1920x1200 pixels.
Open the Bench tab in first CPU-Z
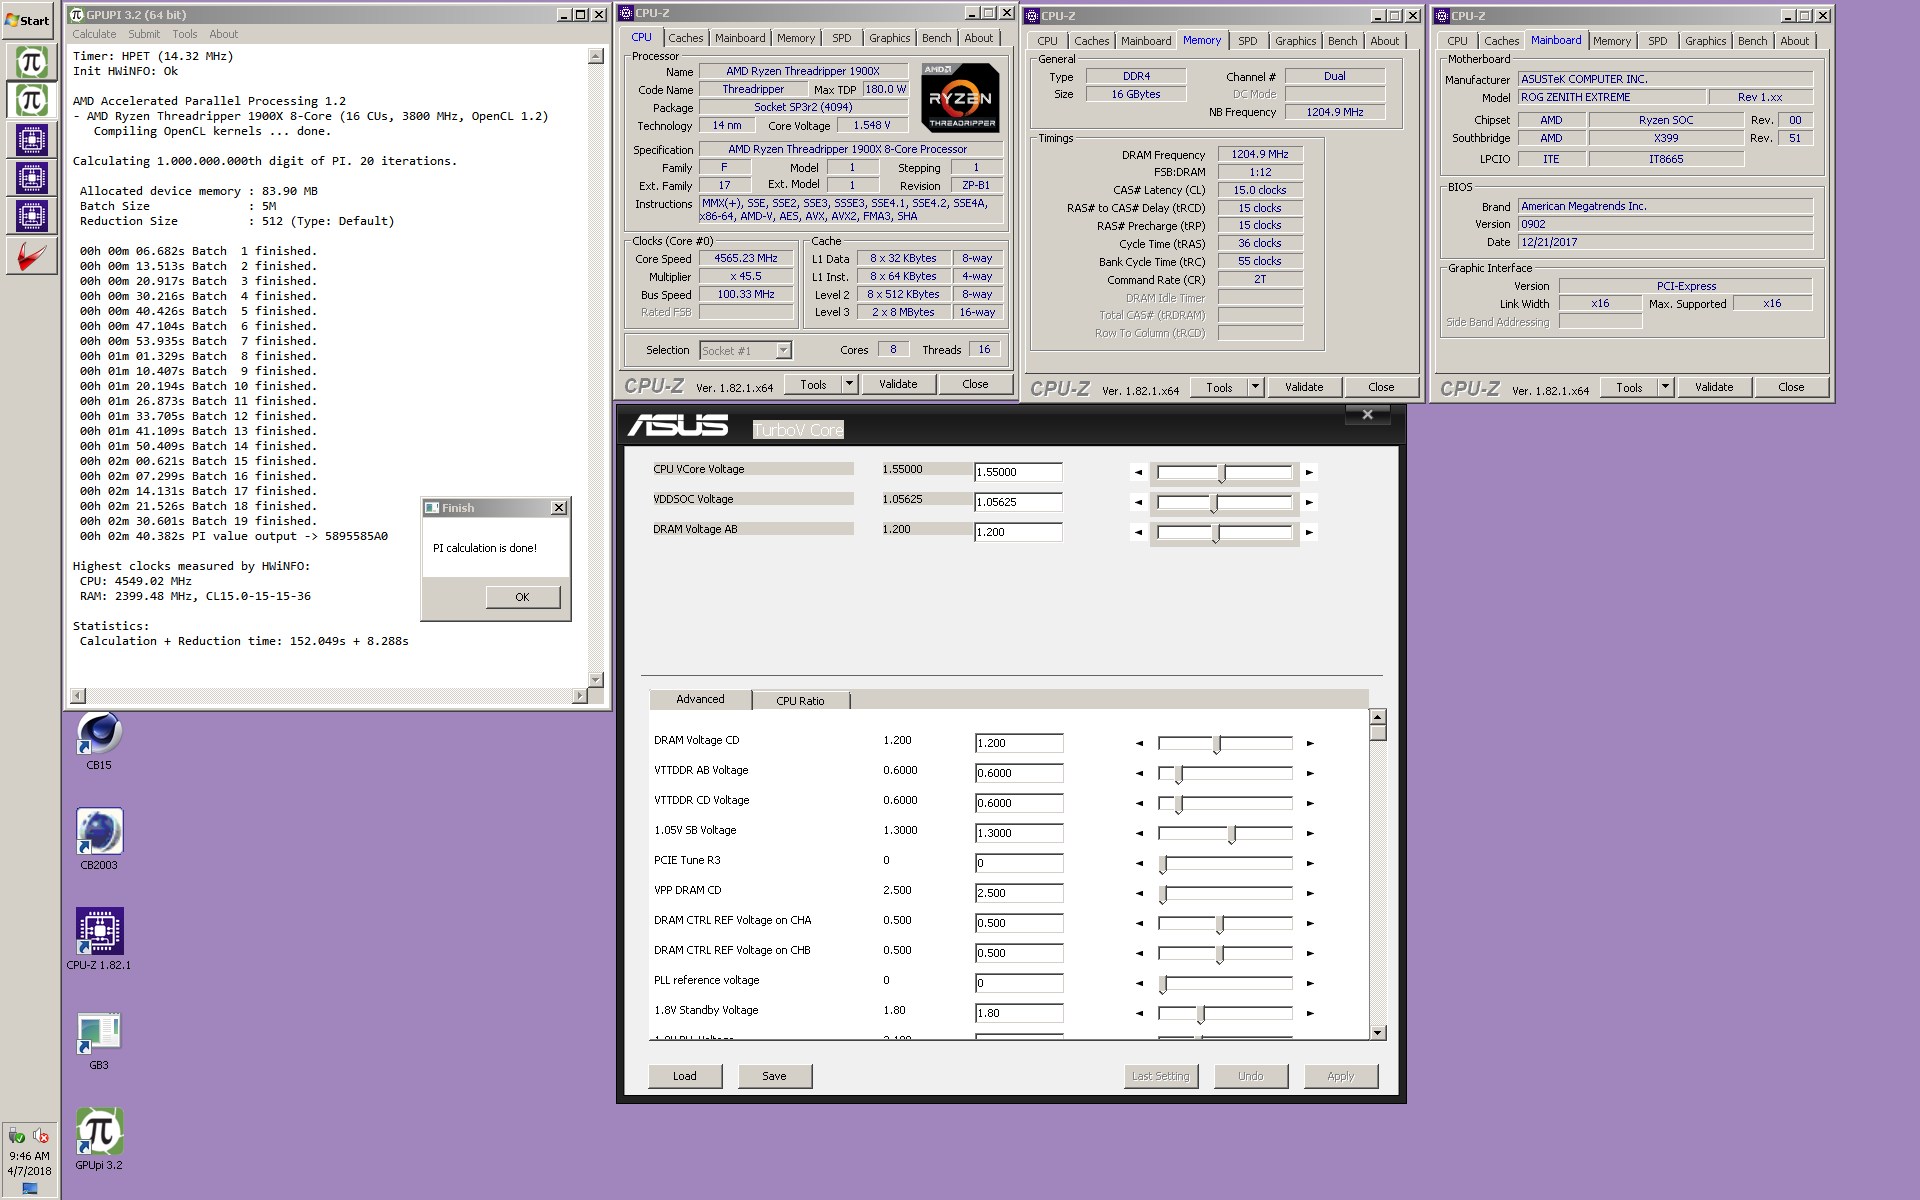[x=937, y=38]
